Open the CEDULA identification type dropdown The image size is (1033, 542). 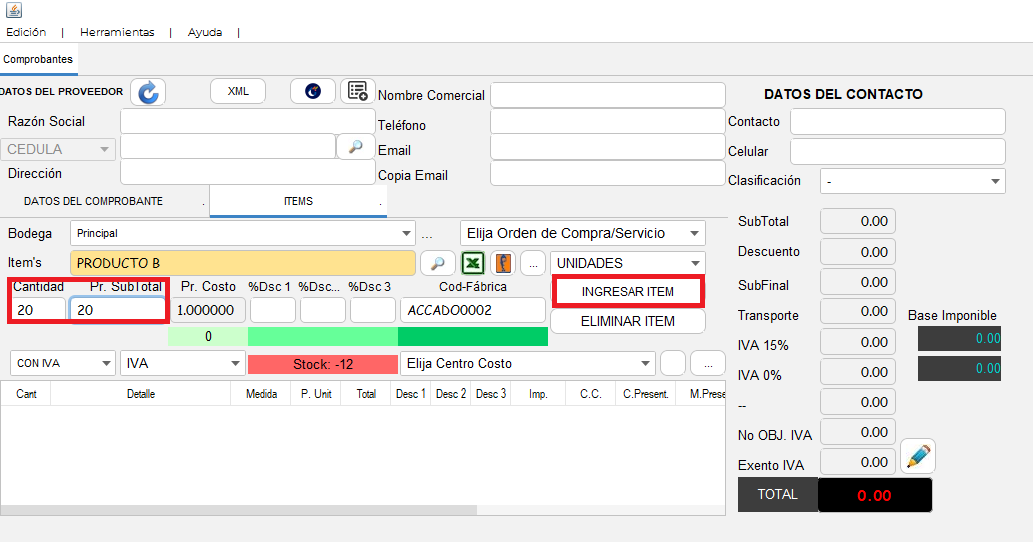pyautogui.click(x=58, y=149)
